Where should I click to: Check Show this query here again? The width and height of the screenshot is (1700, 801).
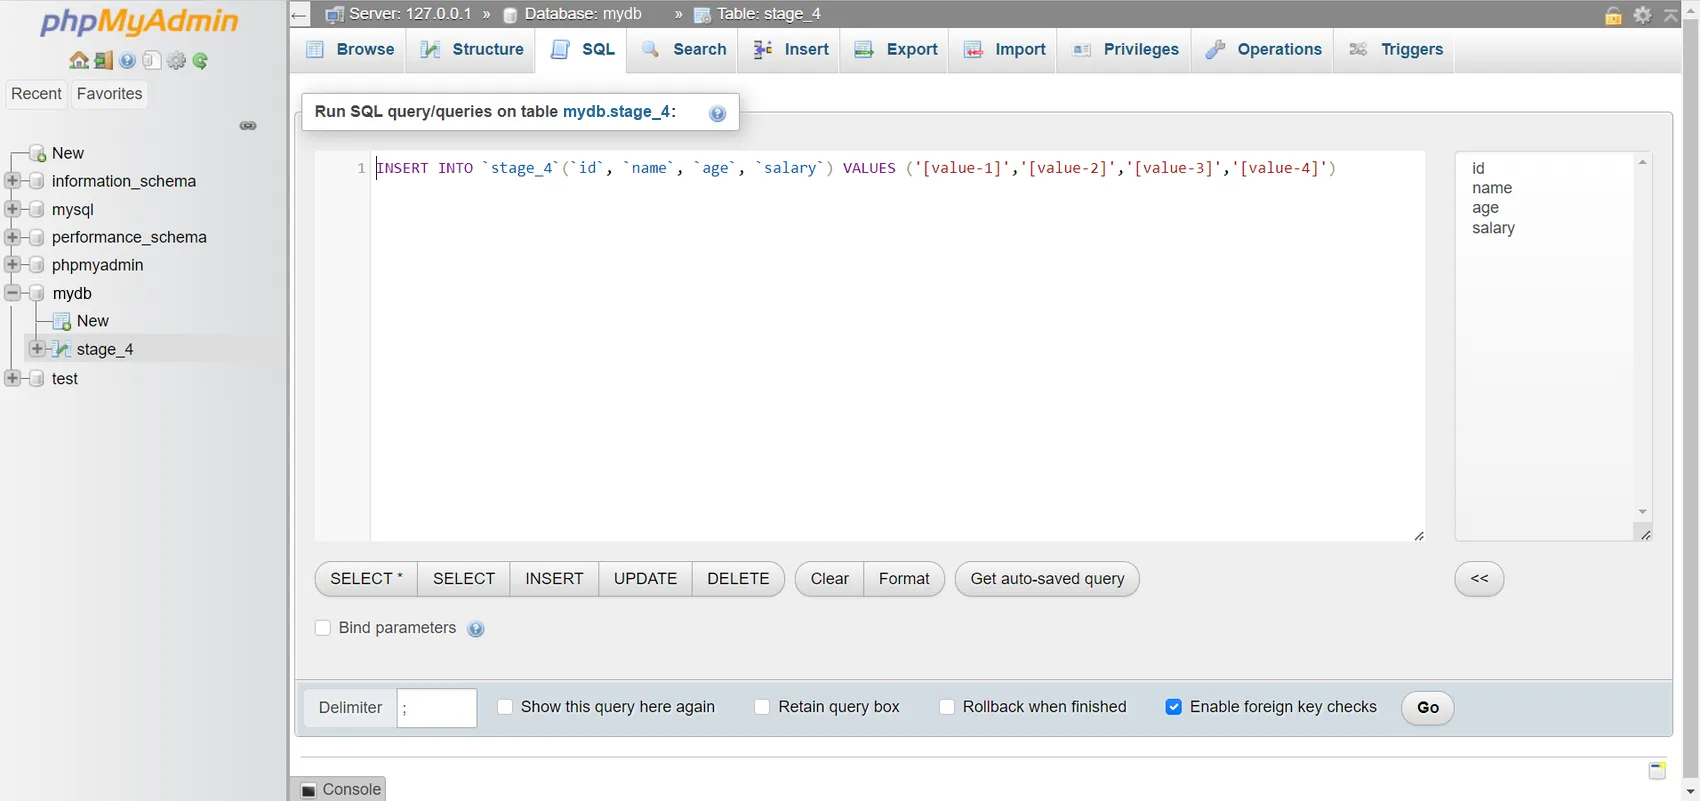tap(505, 707)
